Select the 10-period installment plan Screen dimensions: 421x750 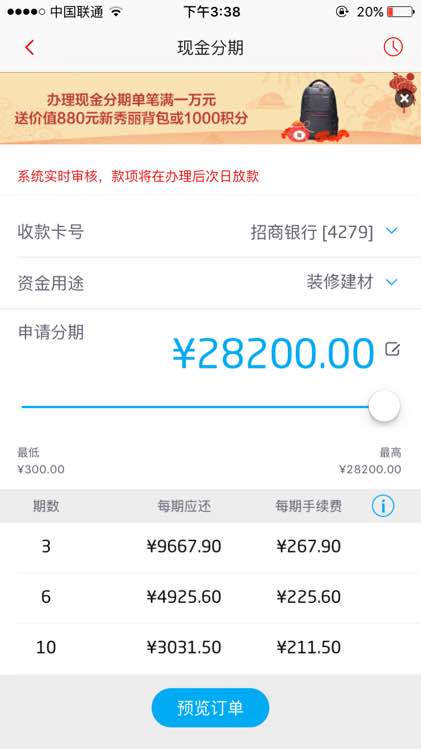click(x=210, y=648)
